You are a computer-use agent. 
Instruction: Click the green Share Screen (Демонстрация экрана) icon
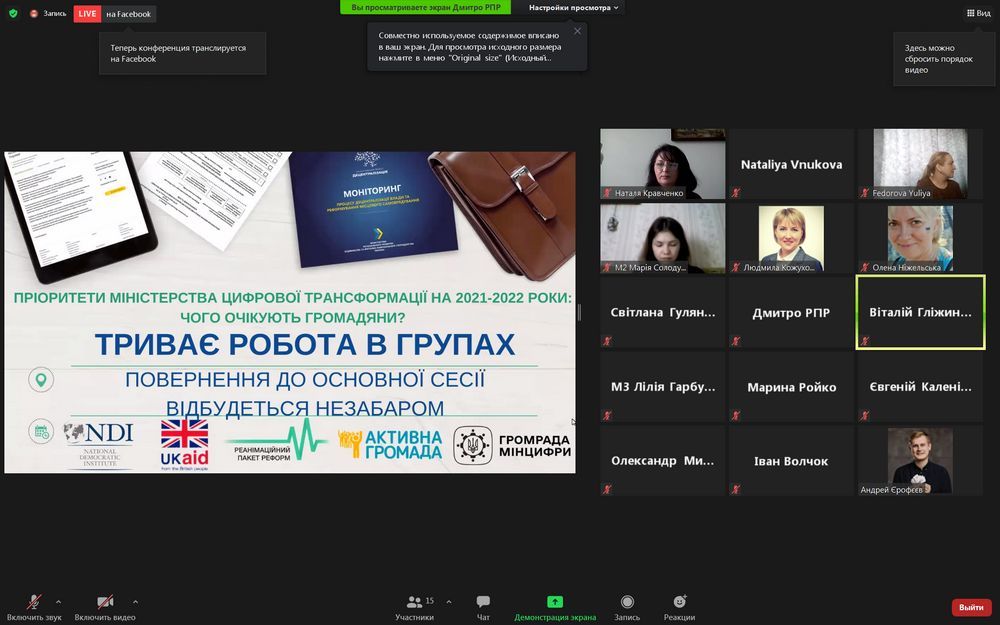pyautogui.click(x=555, y=602)
